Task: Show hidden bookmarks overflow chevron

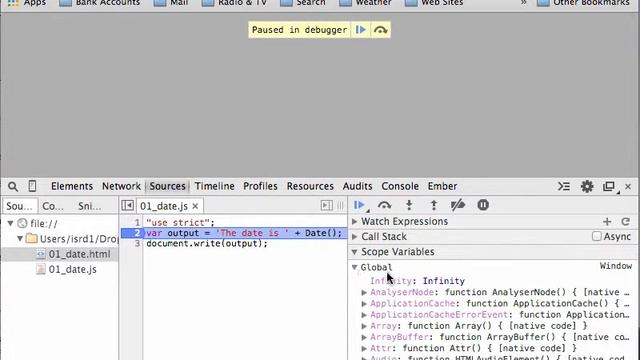Action: tap(524, 2)
